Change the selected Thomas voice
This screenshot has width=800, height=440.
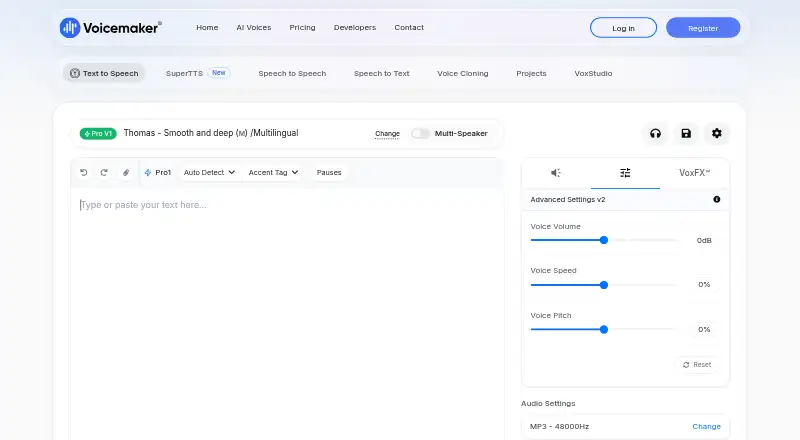387,134
